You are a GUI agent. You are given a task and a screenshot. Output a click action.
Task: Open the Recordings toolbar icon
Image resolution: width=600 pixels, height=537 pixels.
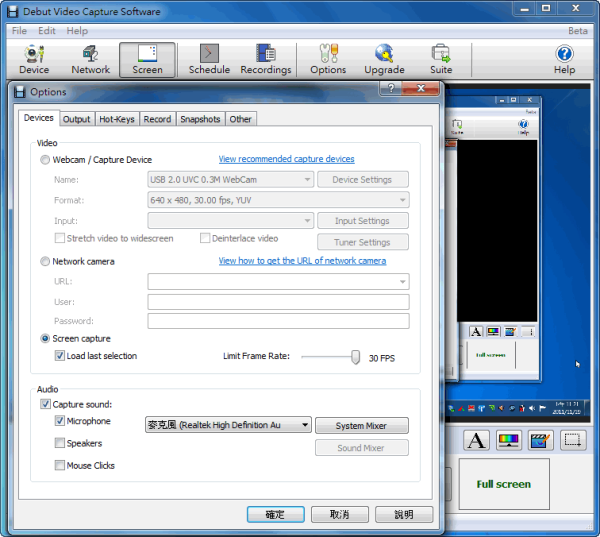(266, 60)
